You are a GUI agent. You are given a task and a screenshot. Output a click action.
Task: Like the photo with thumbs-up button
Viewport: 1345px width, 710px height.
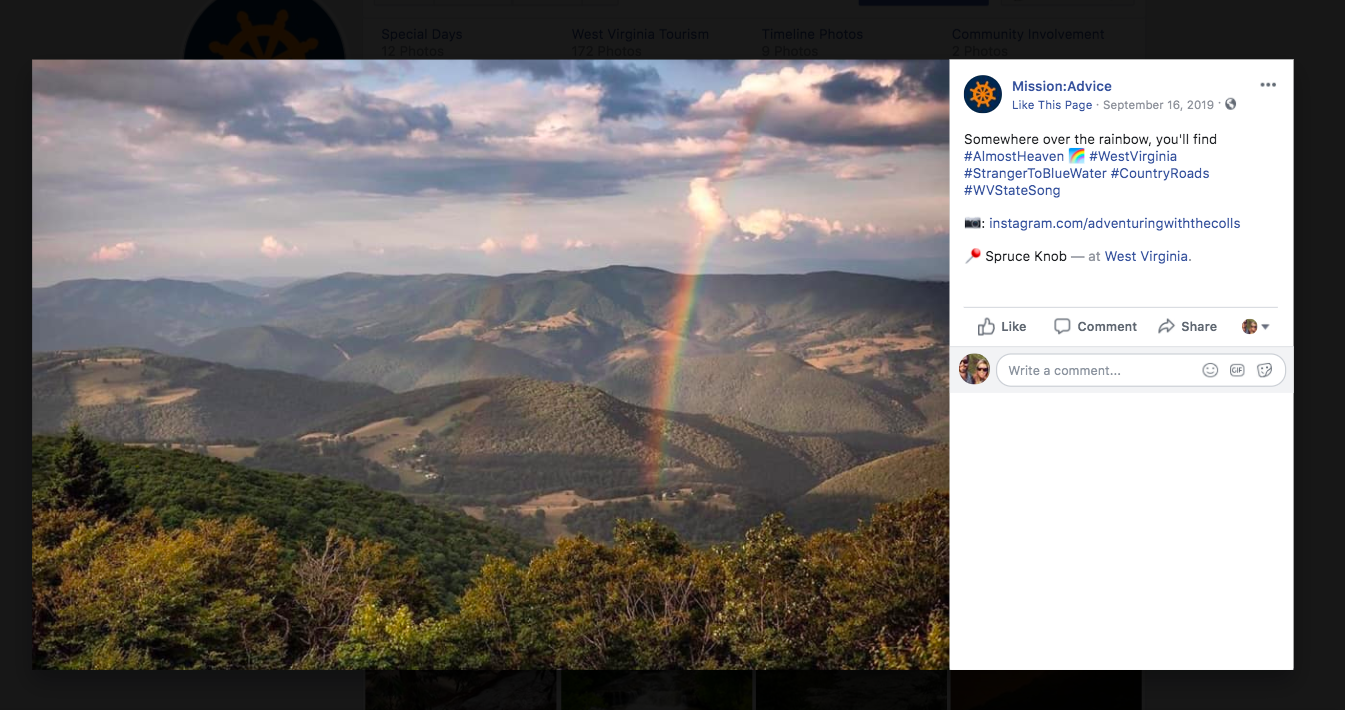[1002, 326]
